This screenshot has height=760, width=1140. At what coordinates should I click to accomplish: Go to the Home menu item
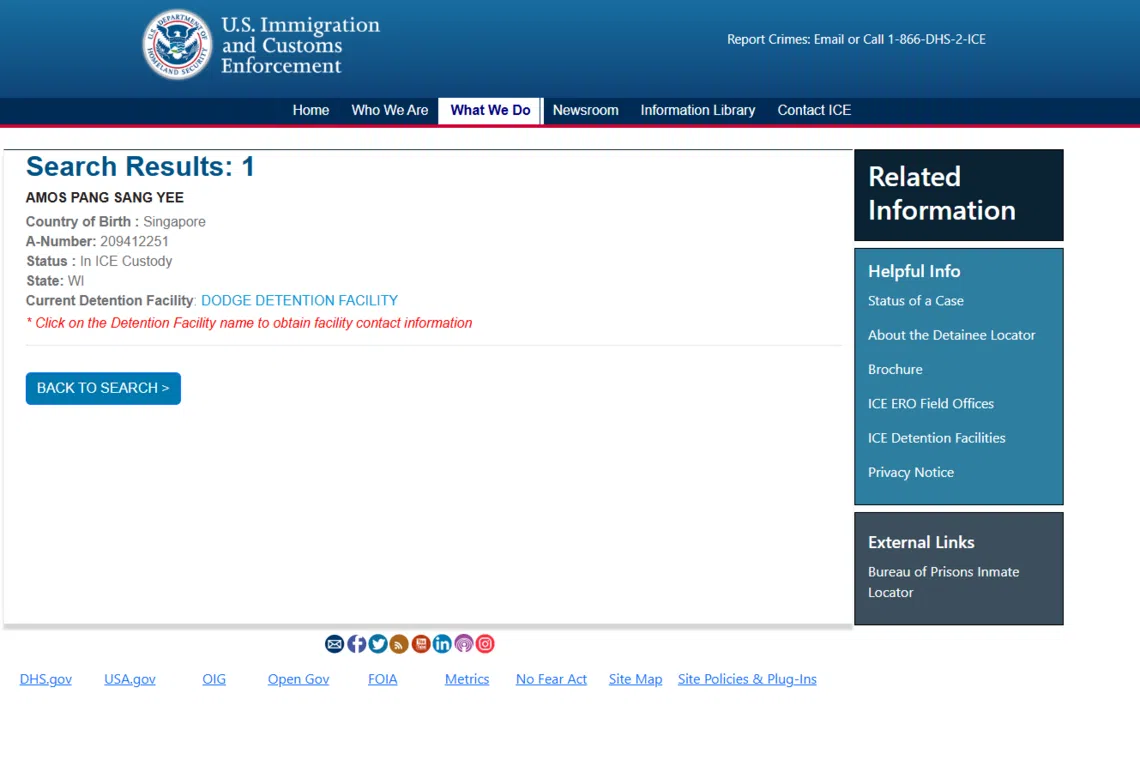(310, 110)
